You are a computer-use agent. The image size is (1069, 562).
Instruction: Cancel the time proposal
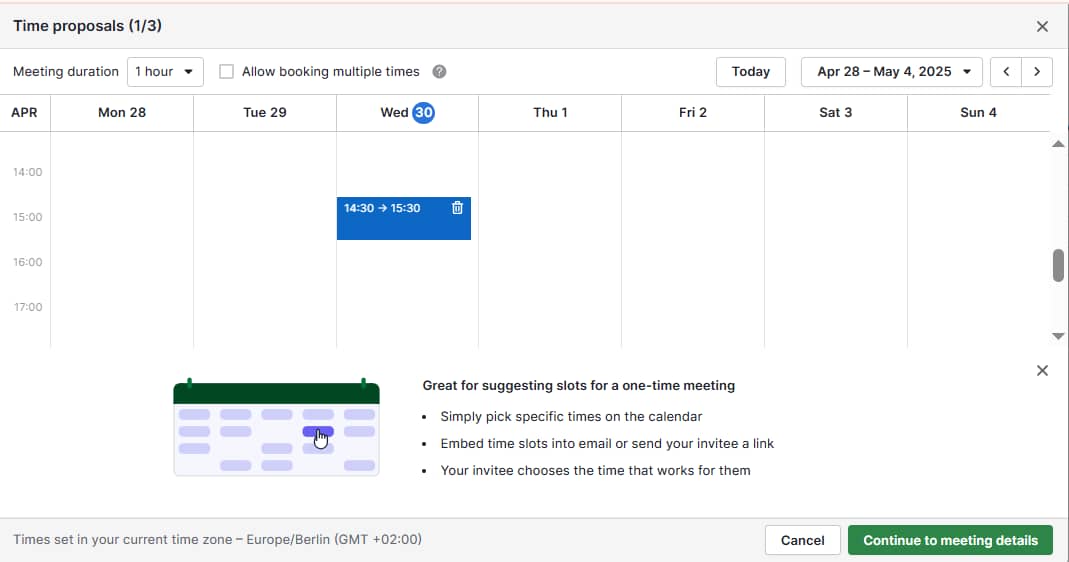pyautogui.click(x=802, y=540)
